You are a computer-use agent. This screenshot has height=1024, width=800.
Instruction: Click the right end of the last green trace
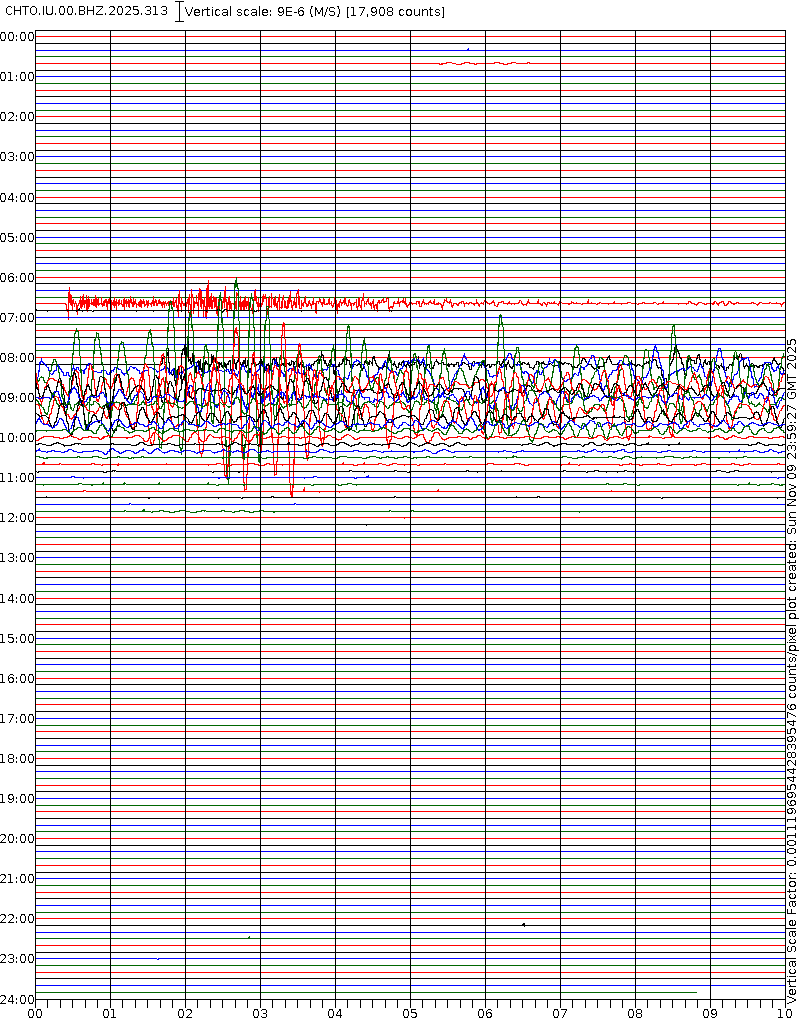click(696, 992)
